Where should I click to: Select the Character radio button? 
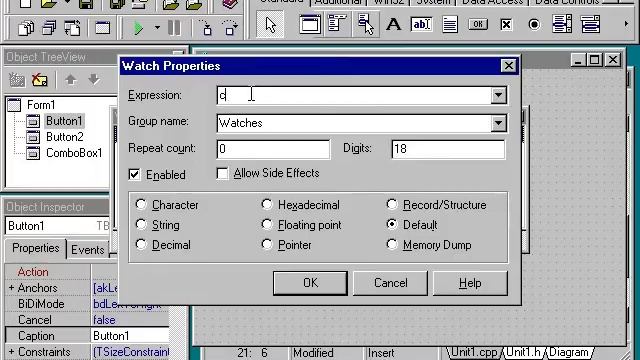(141, 204)
